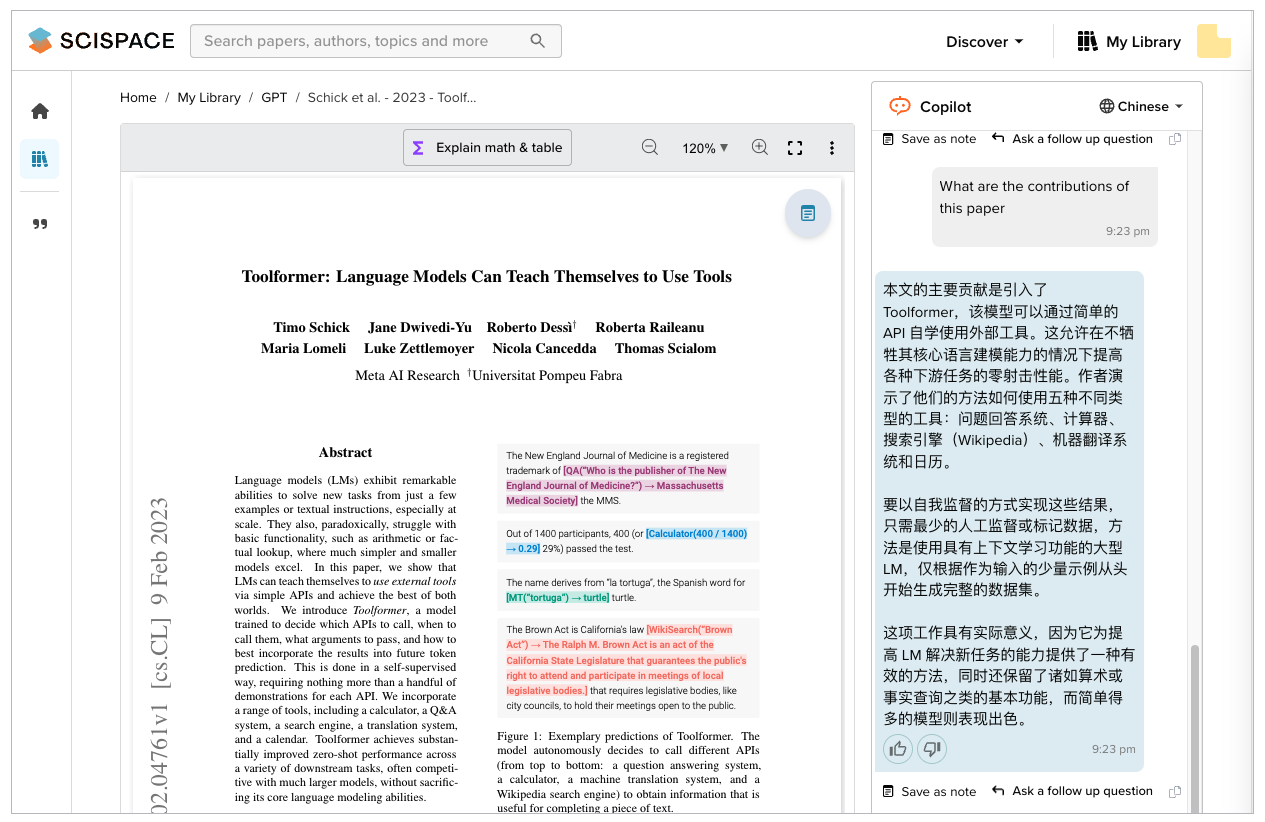The height and width of the screenshot is (822, 1265).
Task: Go to My Library breadcrumb
Action: point(209,97)
